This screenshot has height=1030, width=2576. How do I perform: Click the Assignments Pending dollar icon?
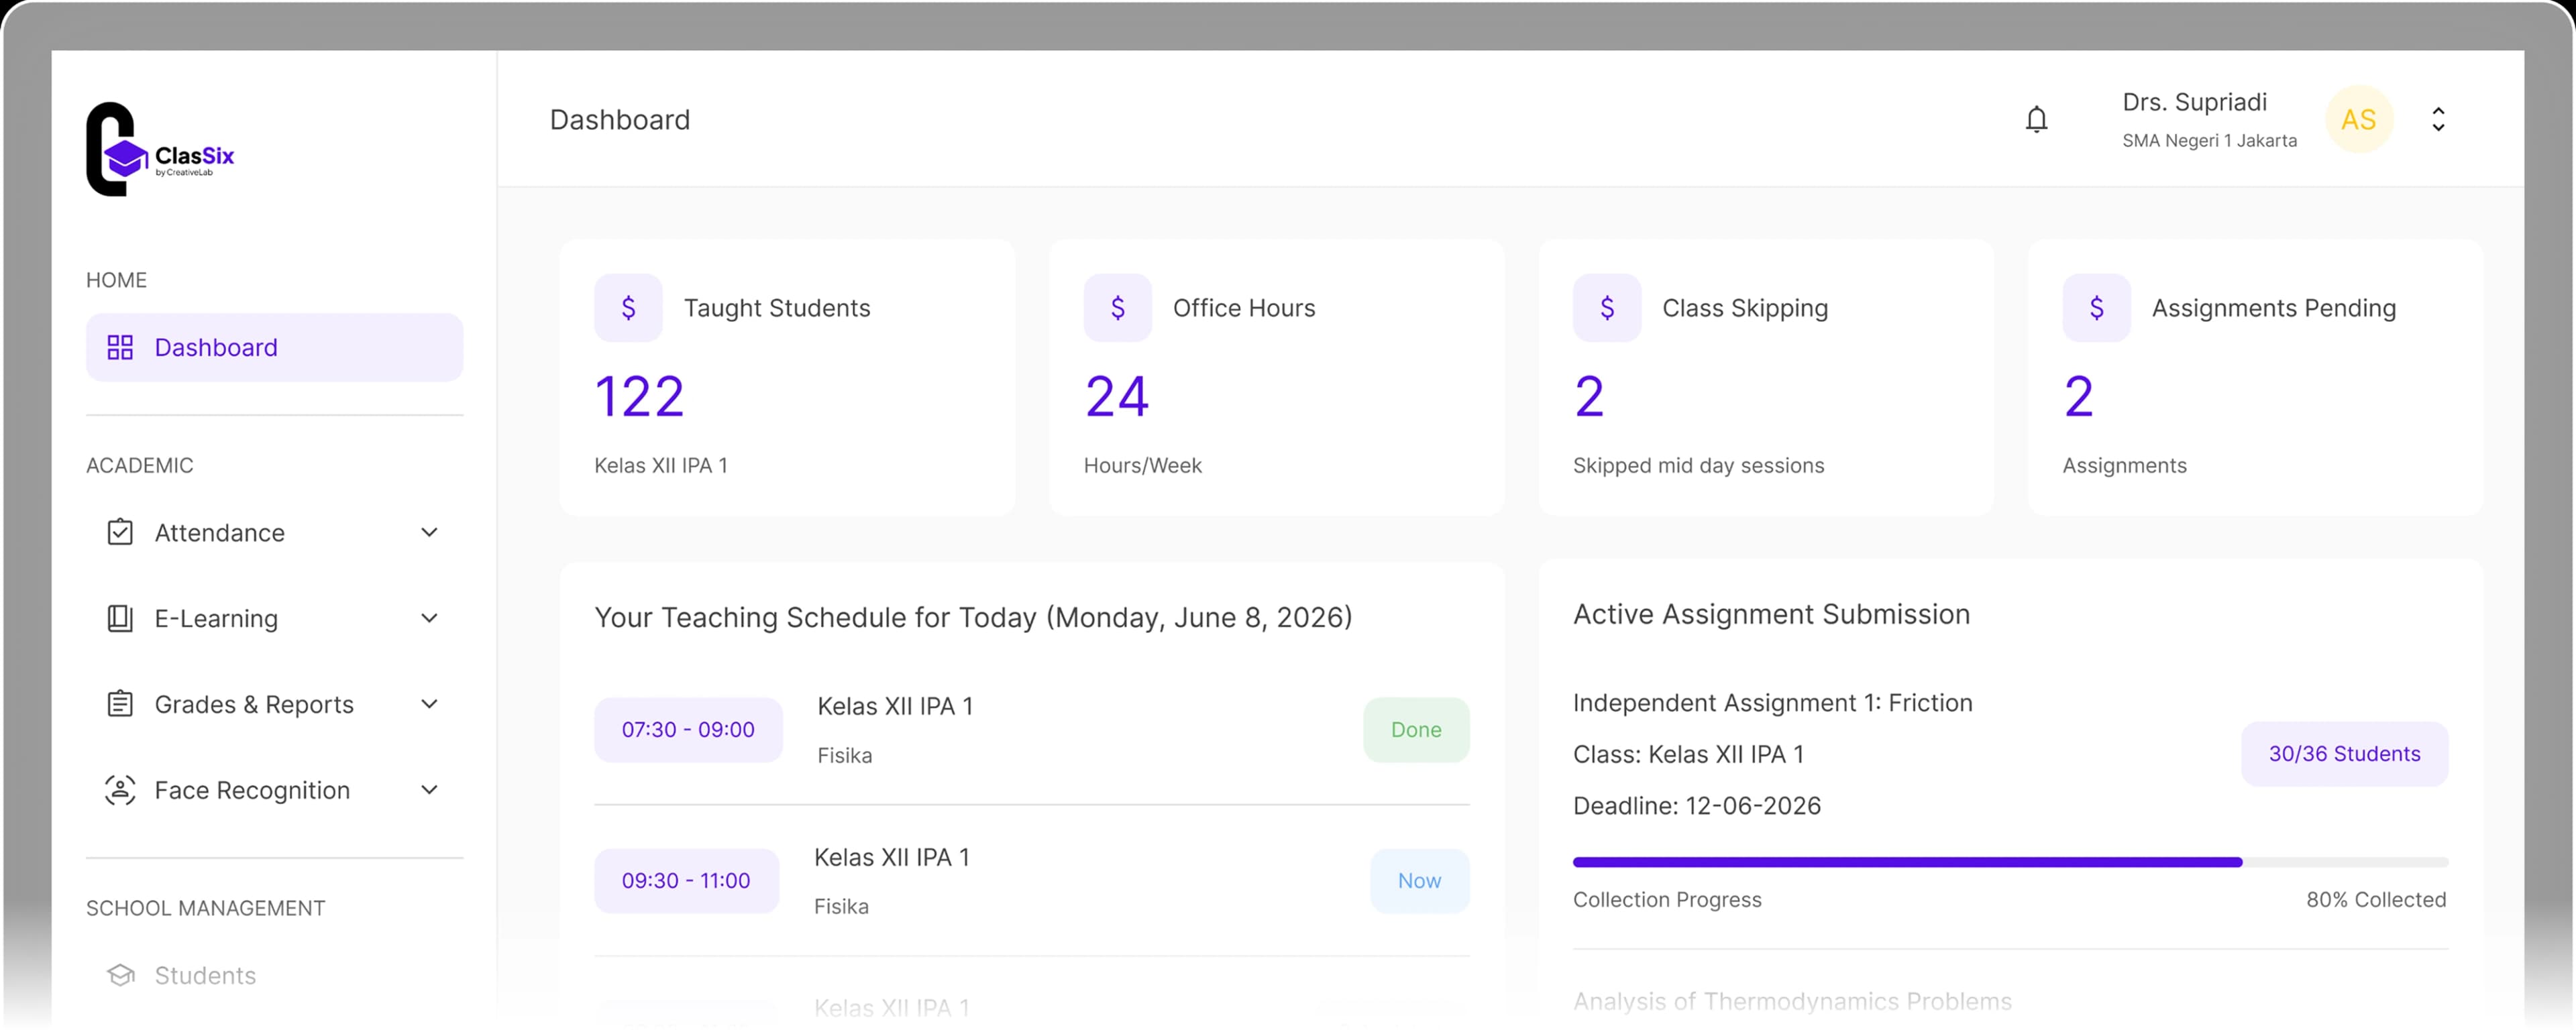point(2096,308)
